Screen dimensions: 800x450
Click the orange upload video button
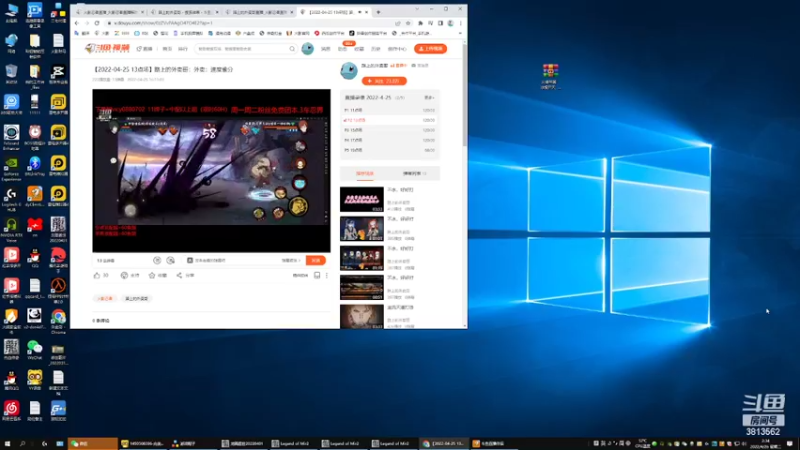431,49
